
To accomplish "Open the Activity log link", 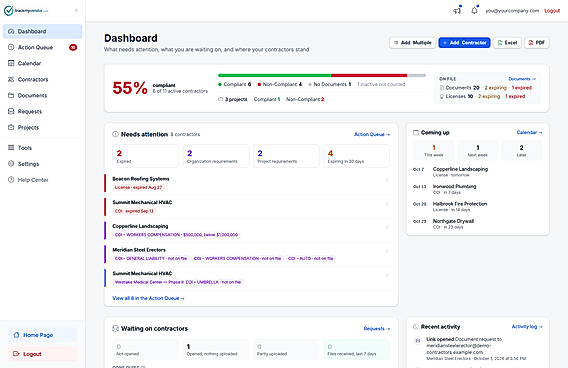I will tap(527, 327).
